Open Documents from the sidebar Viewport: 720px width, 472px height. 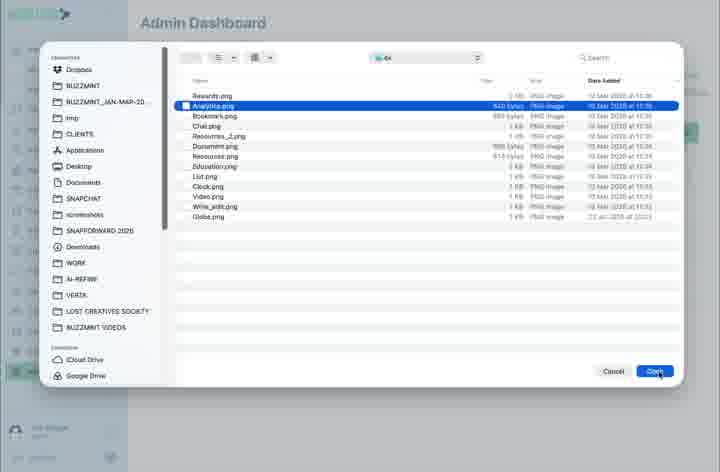(76, 182)
